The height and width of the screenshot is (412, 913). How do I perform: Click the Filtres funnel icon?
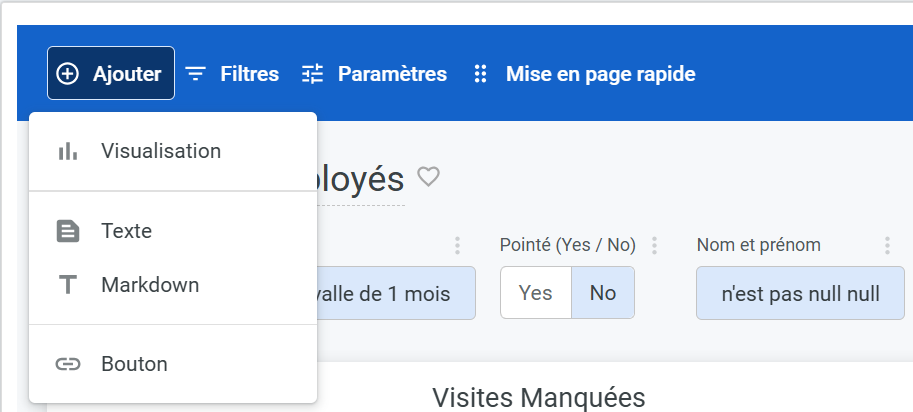coord(196,74)
